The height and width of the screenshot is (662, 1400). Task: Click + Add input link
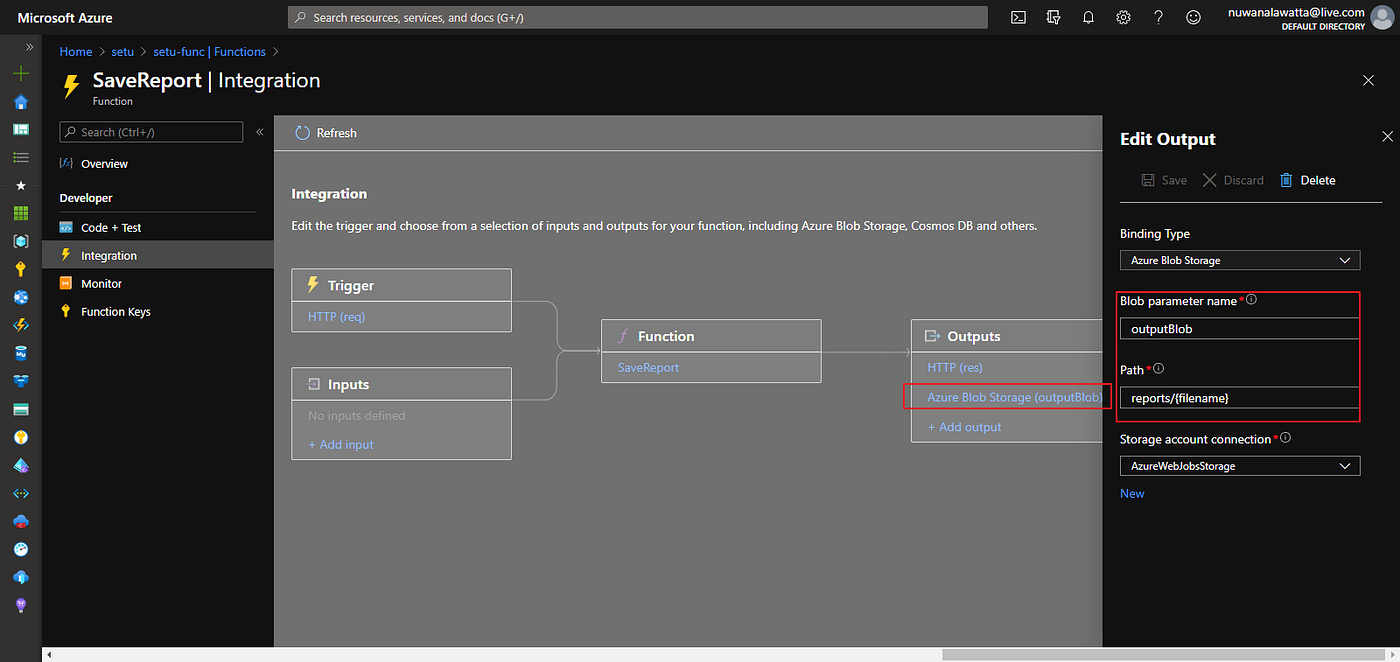tap(341, 444)
